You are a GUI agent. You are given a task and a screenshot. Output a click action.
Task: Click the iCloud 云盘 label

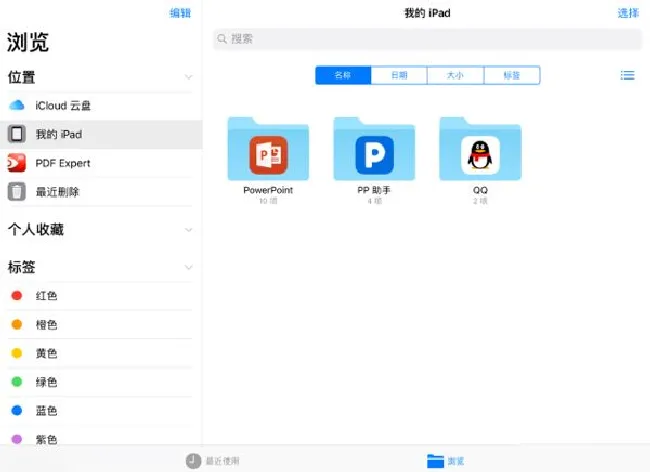pyautogui.click(x=63, y=106)
